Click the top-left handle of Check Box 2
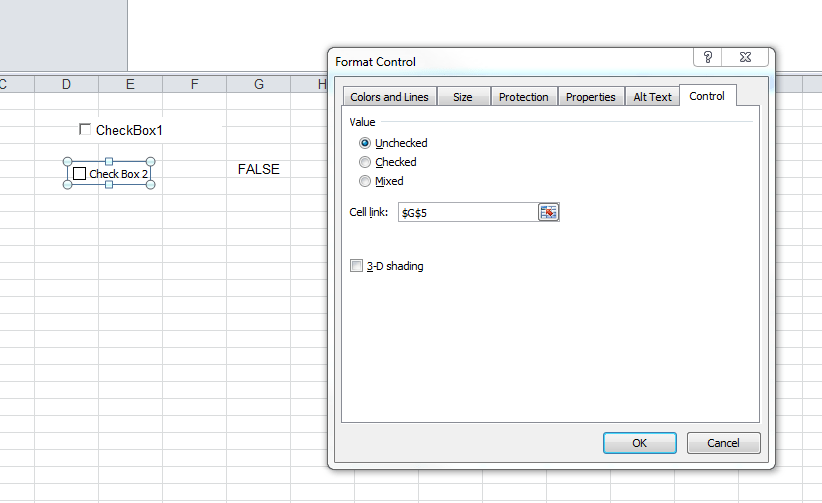822x503 pixels. point(67,162)
